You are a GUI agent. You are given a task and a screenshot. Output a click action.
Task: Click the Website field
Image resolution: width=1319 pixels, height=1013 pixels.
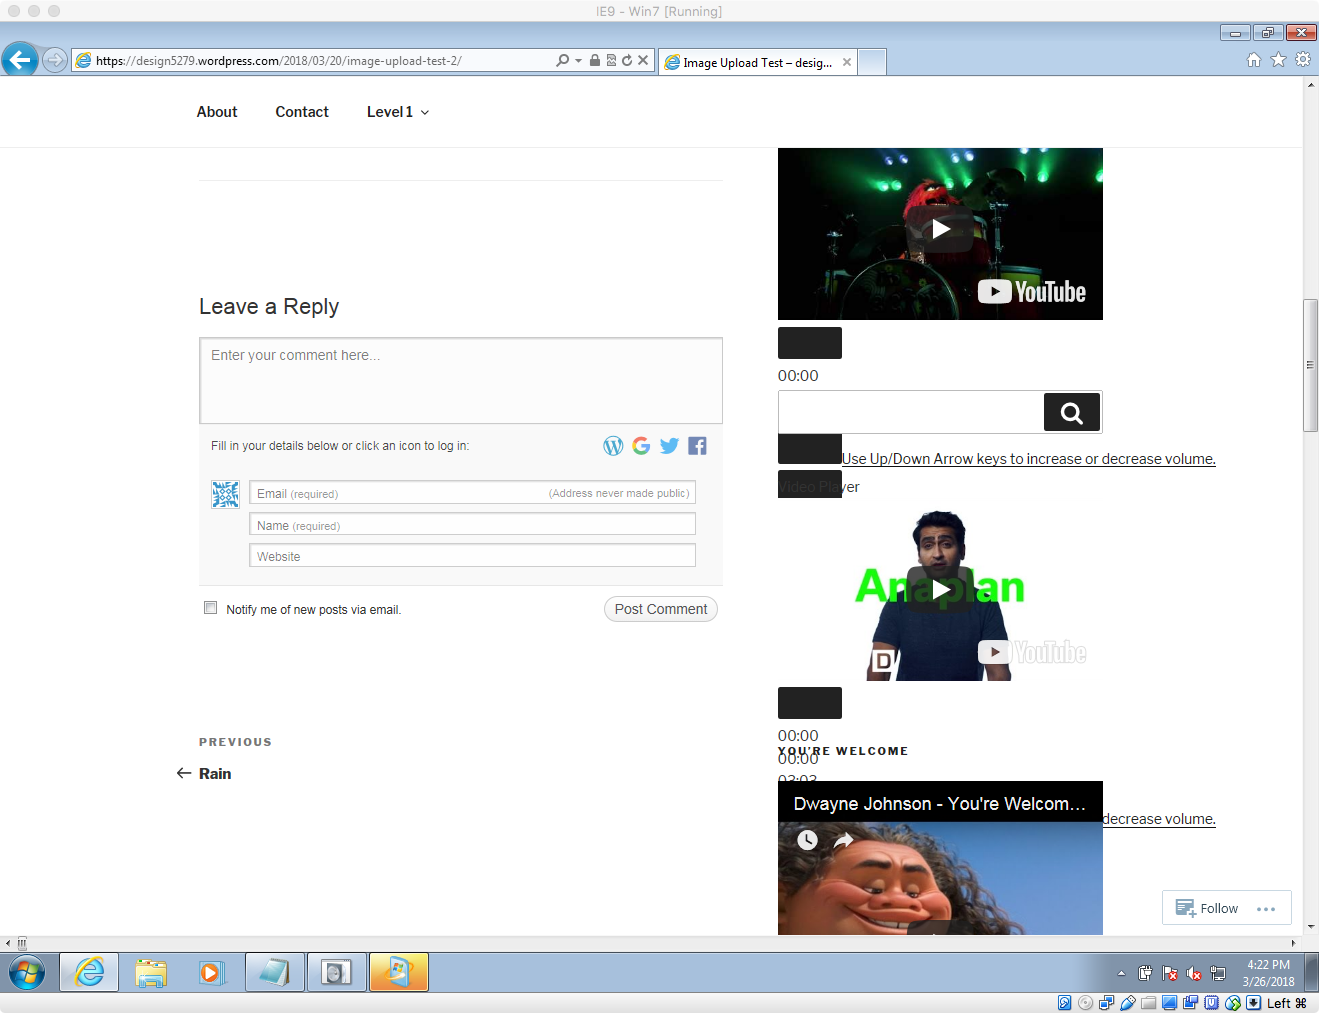coord(472,556)
